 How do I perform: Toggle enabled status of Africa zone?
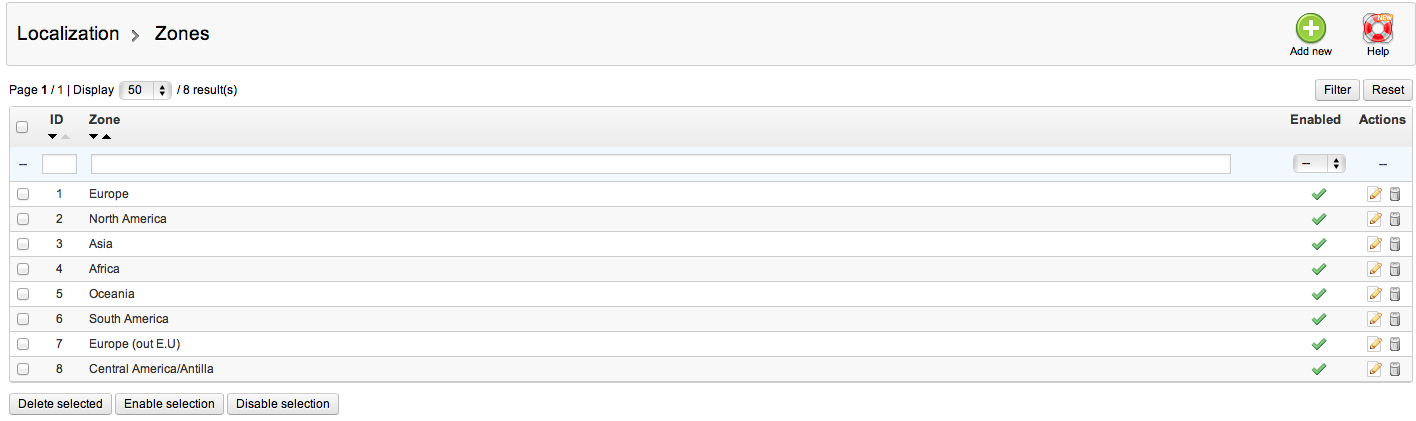pos(1318,269)
